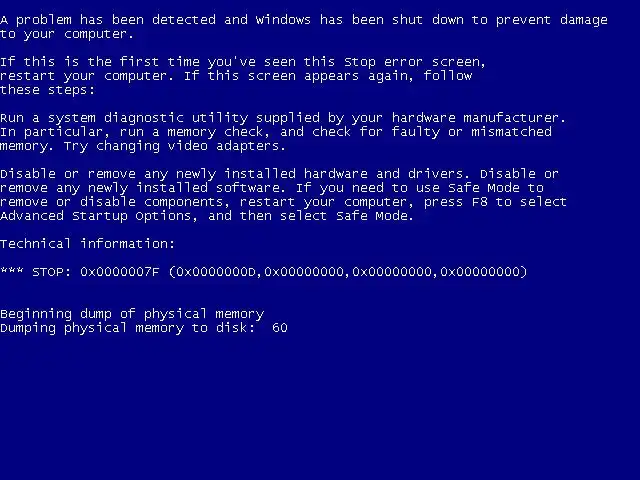Click the 'Beginning dump of physical memory' line
This screenshot has width=640, height=480.
(x=132, y=314)
